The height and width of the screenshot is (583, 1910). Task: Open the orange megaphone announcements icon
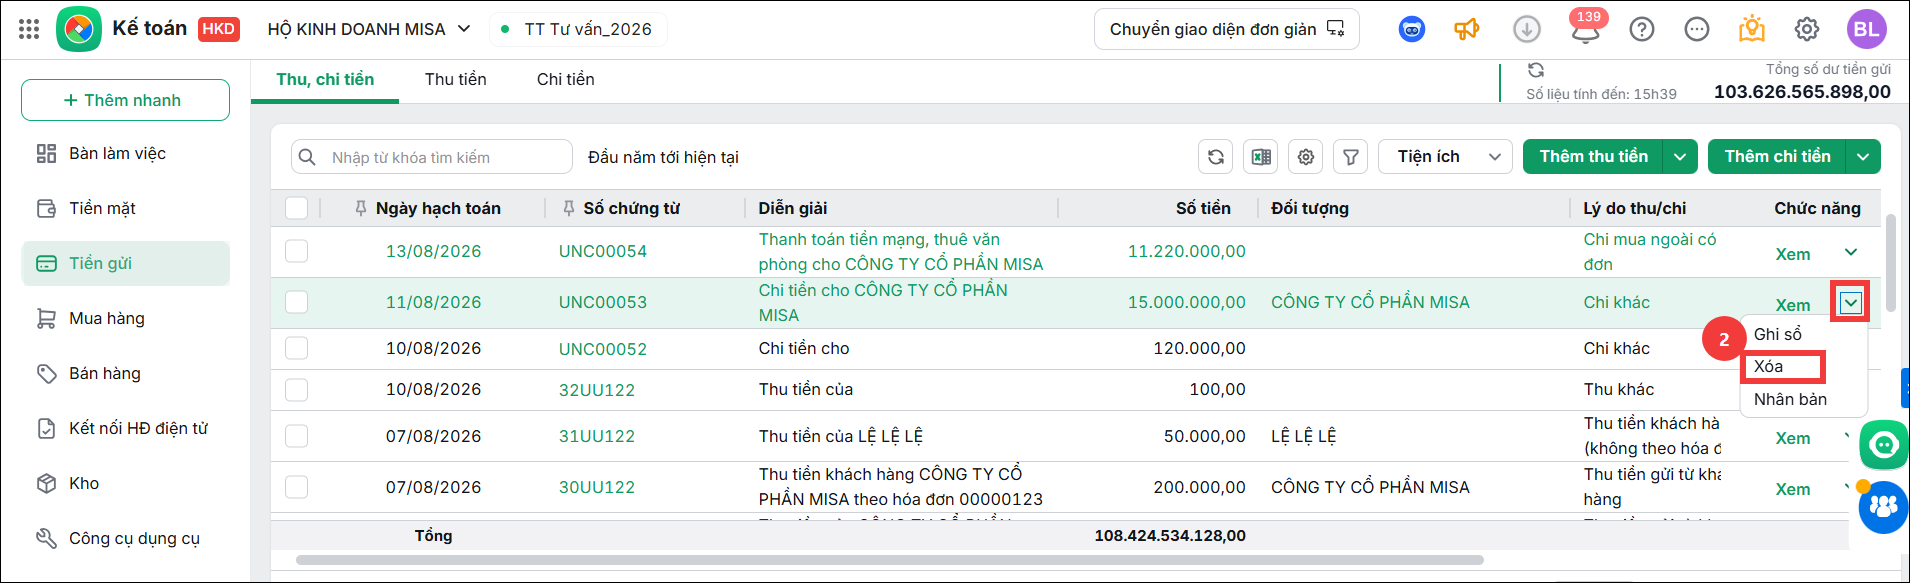pos(1467,29)
